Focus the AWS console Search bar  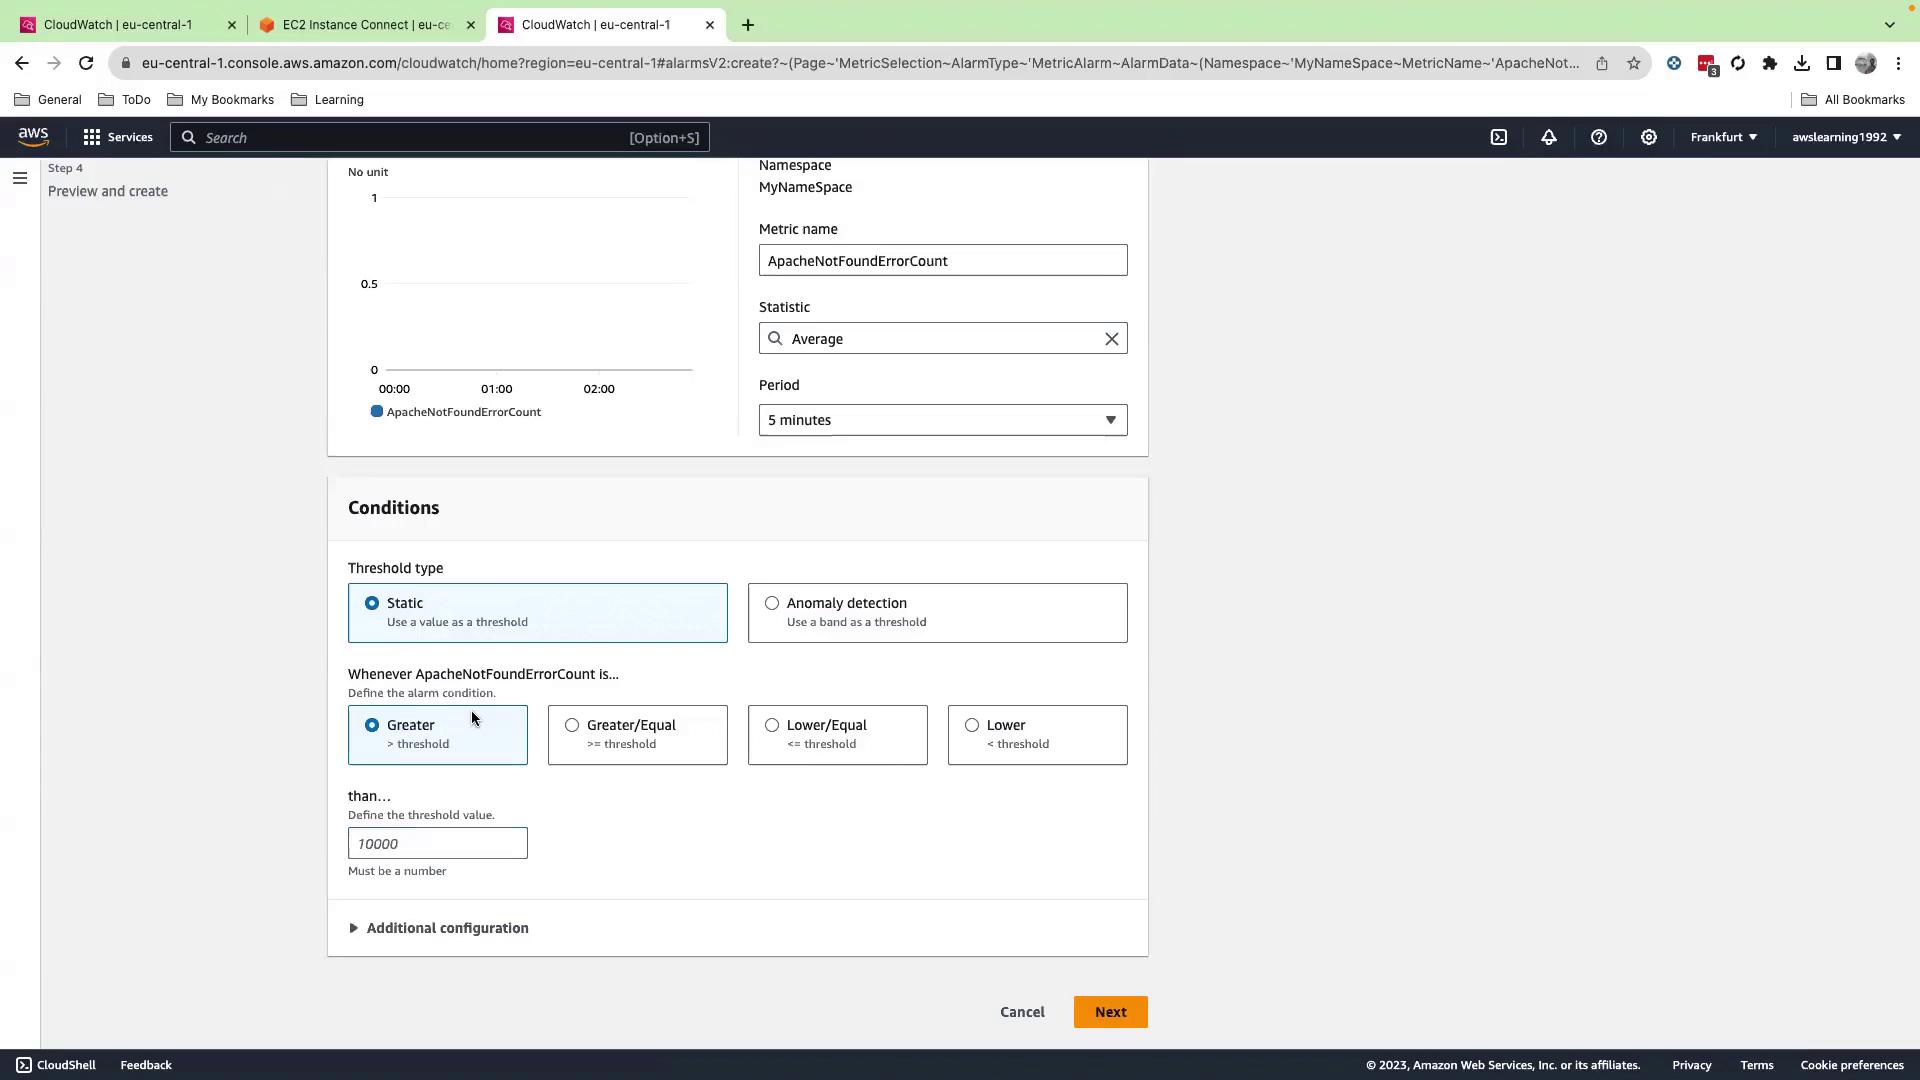pos(440,138)
